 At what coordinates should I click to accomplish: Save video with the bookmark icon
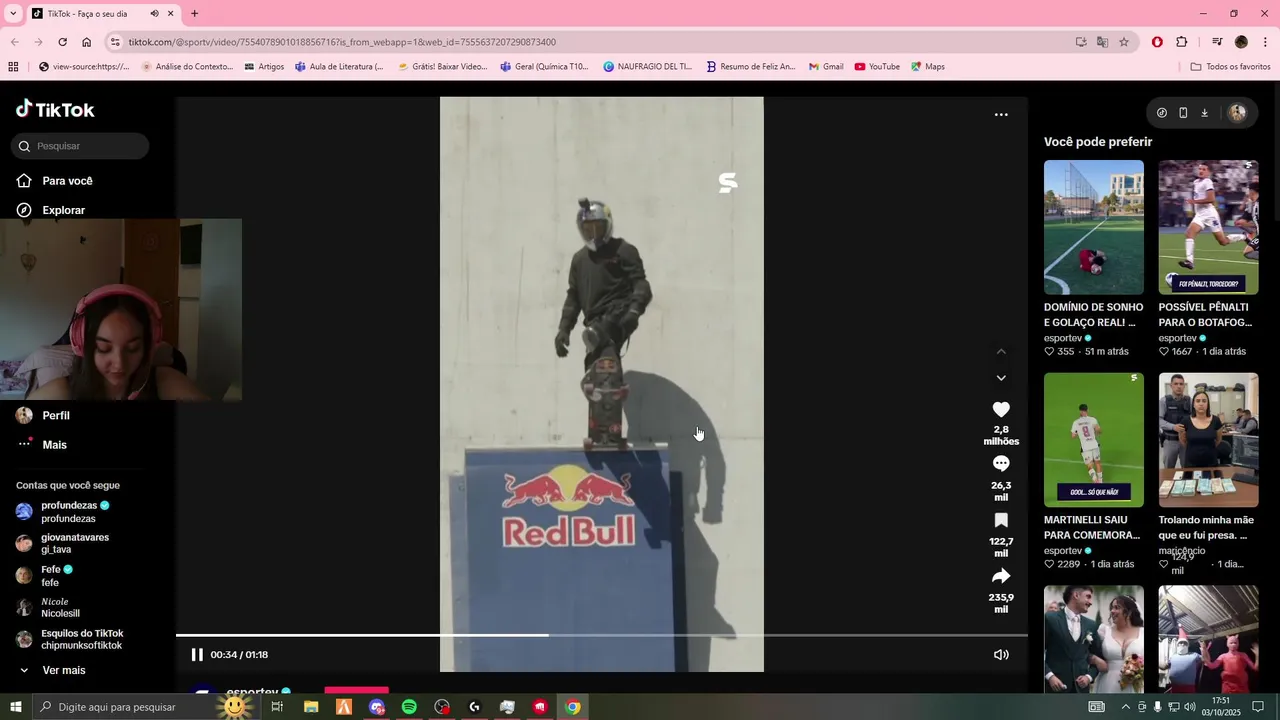pos(1001,520)
